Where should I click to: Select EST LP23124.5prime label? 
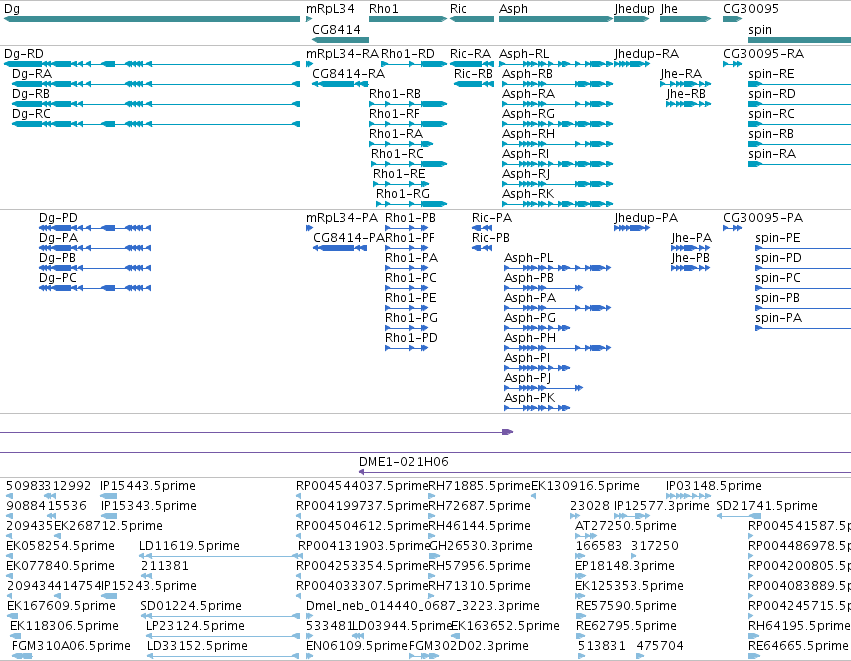pyautogui.click(x=195, y=626)
